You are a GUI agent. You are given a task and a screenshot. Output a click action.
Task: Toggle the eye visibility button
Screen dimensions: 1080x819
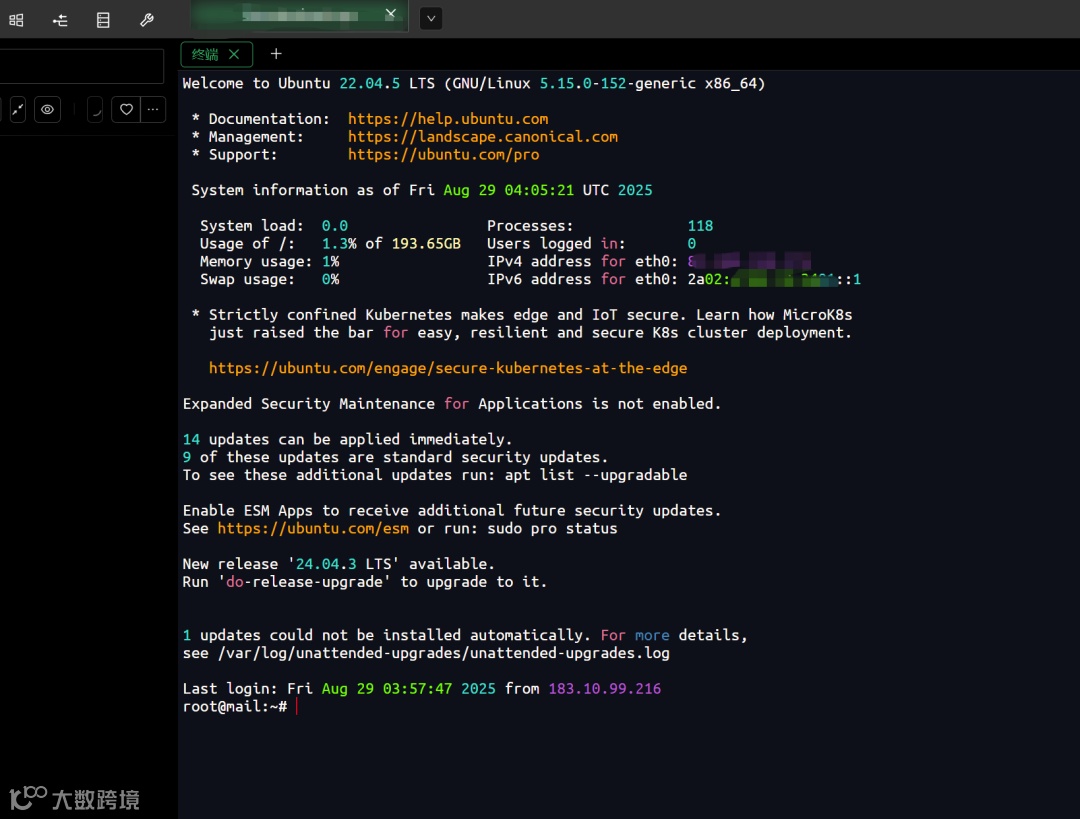48,110
